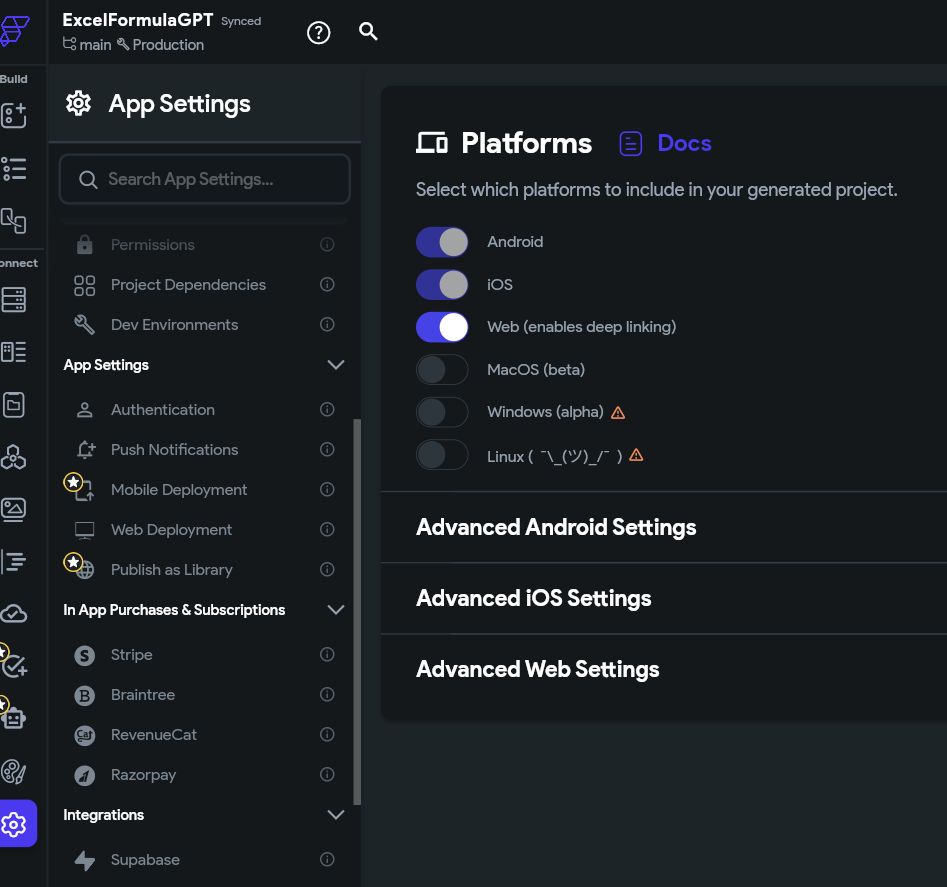
Task: Select the settings gear in sidebar
Action: (14, 824)
